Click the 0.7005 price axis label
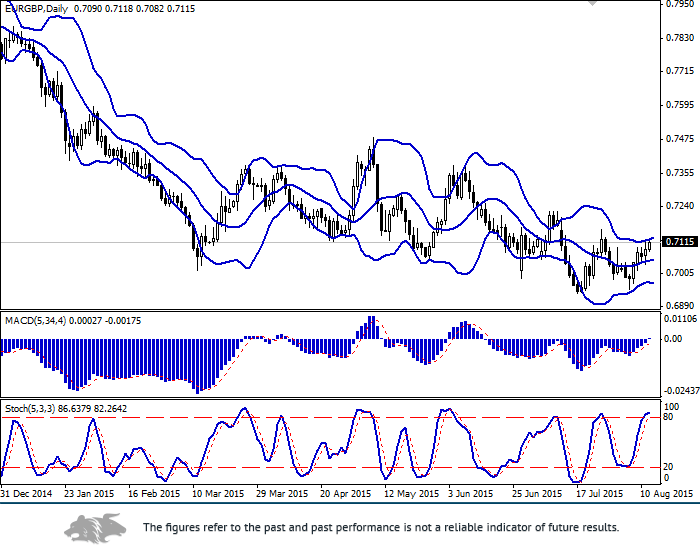700x552 pixels. (680, 273)
